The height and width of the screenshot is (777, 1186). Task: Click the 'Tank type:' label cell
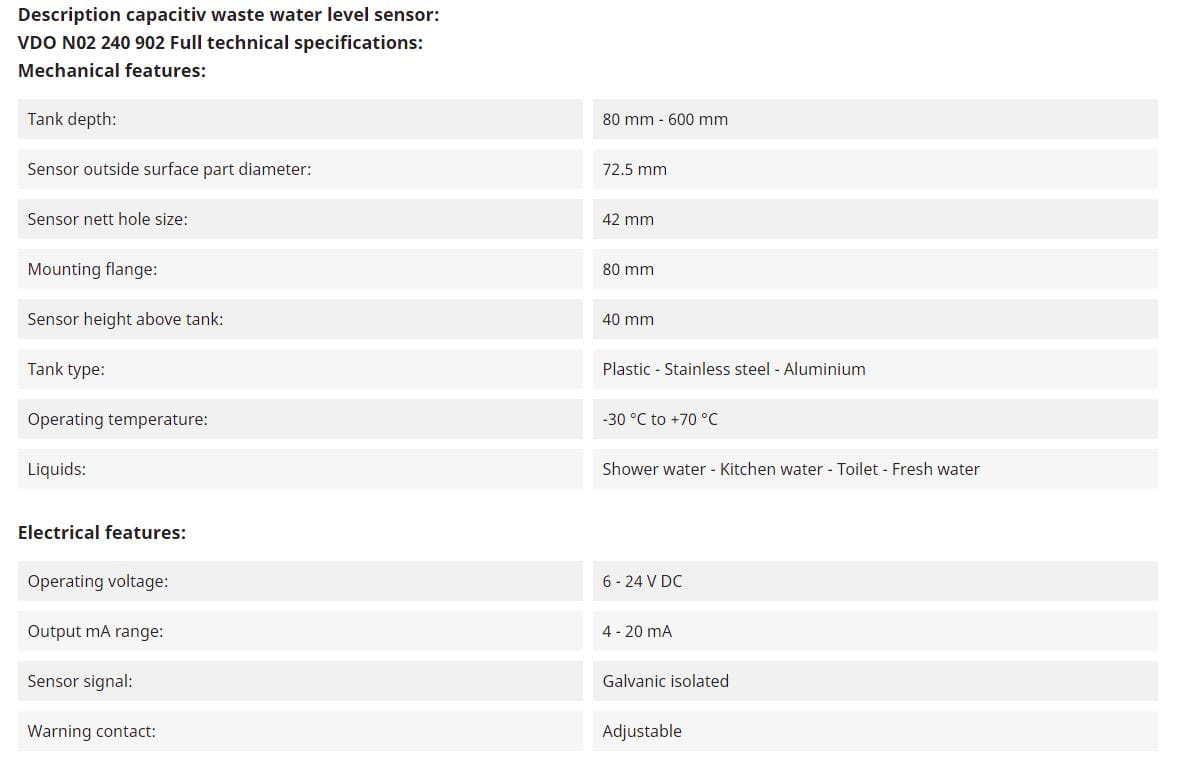(66, 369)
